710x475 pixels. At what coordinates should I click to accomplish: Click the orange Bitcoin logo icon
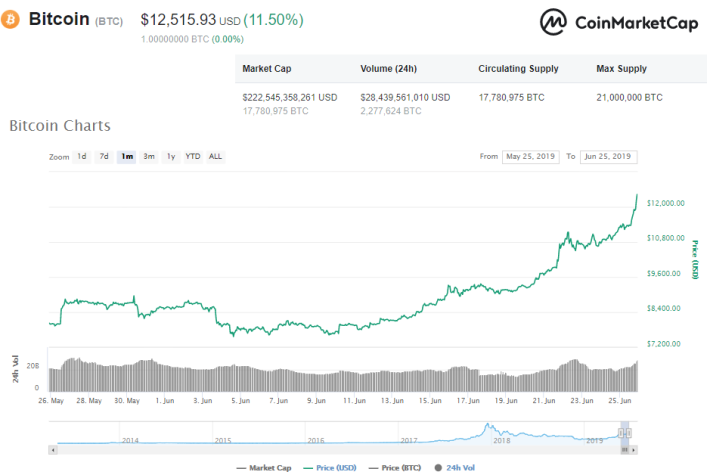click(x=10, y=19)
